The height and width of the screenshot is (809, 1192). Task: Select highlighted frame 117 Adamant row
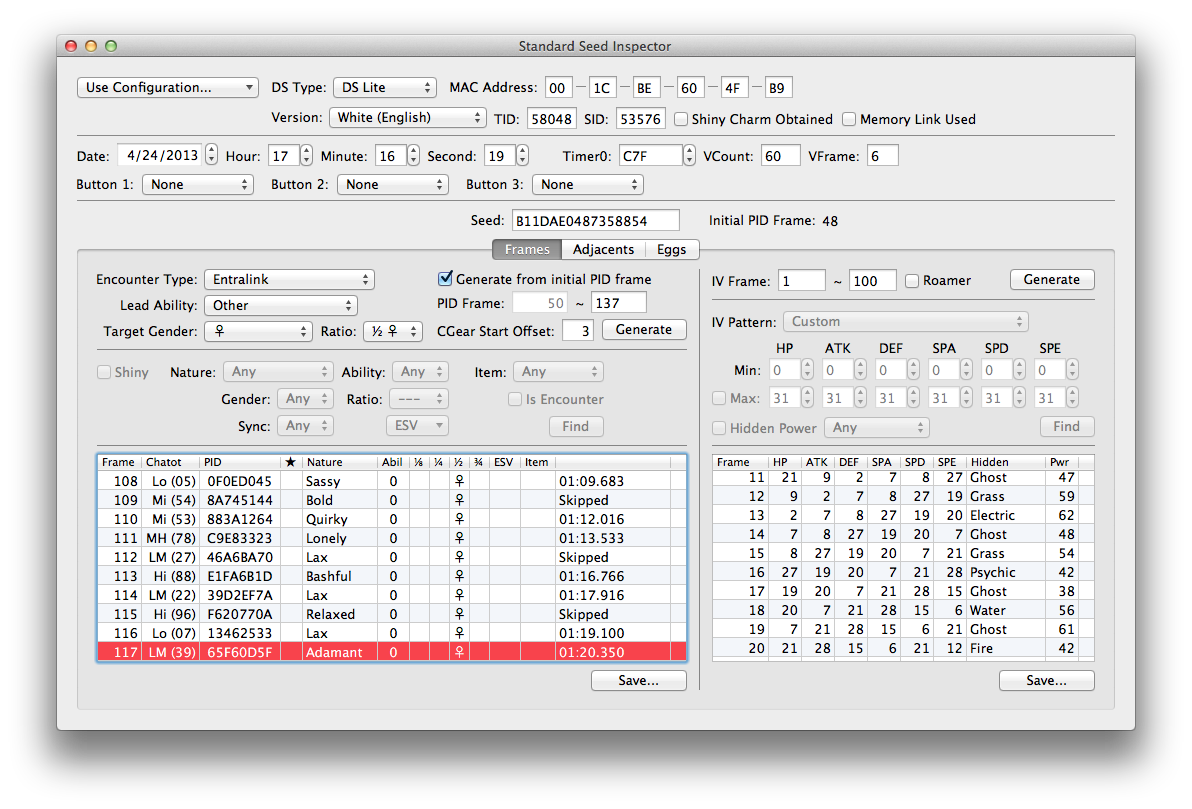pos(392,652)
